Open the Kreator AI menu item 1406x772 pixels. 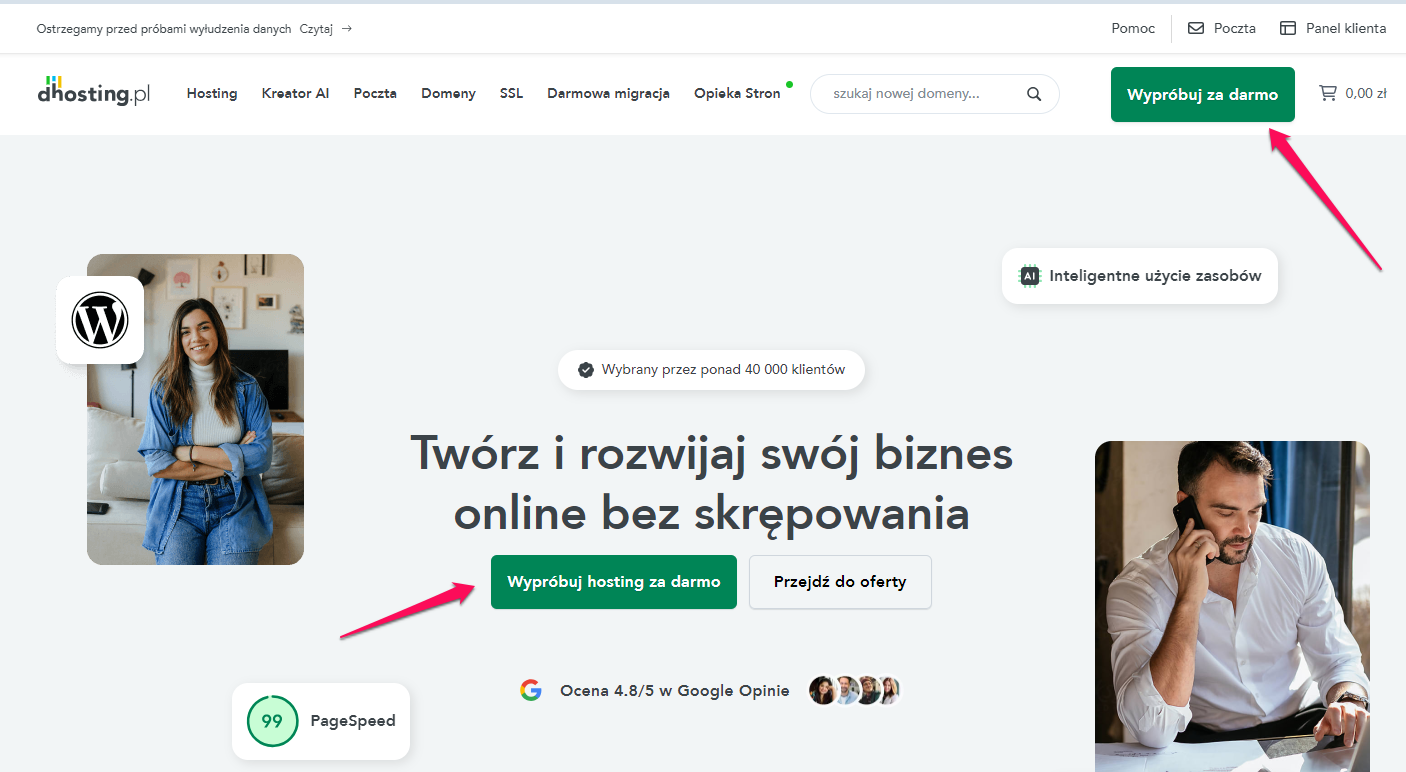[295, 93]
